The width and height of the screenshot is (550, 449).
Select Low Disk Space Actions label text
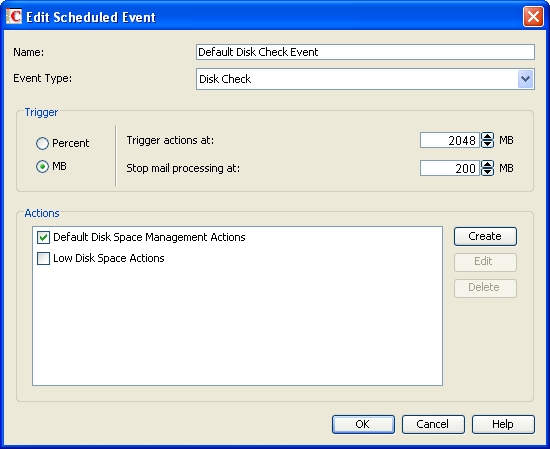pyautogui.click(x=109, y=259)
